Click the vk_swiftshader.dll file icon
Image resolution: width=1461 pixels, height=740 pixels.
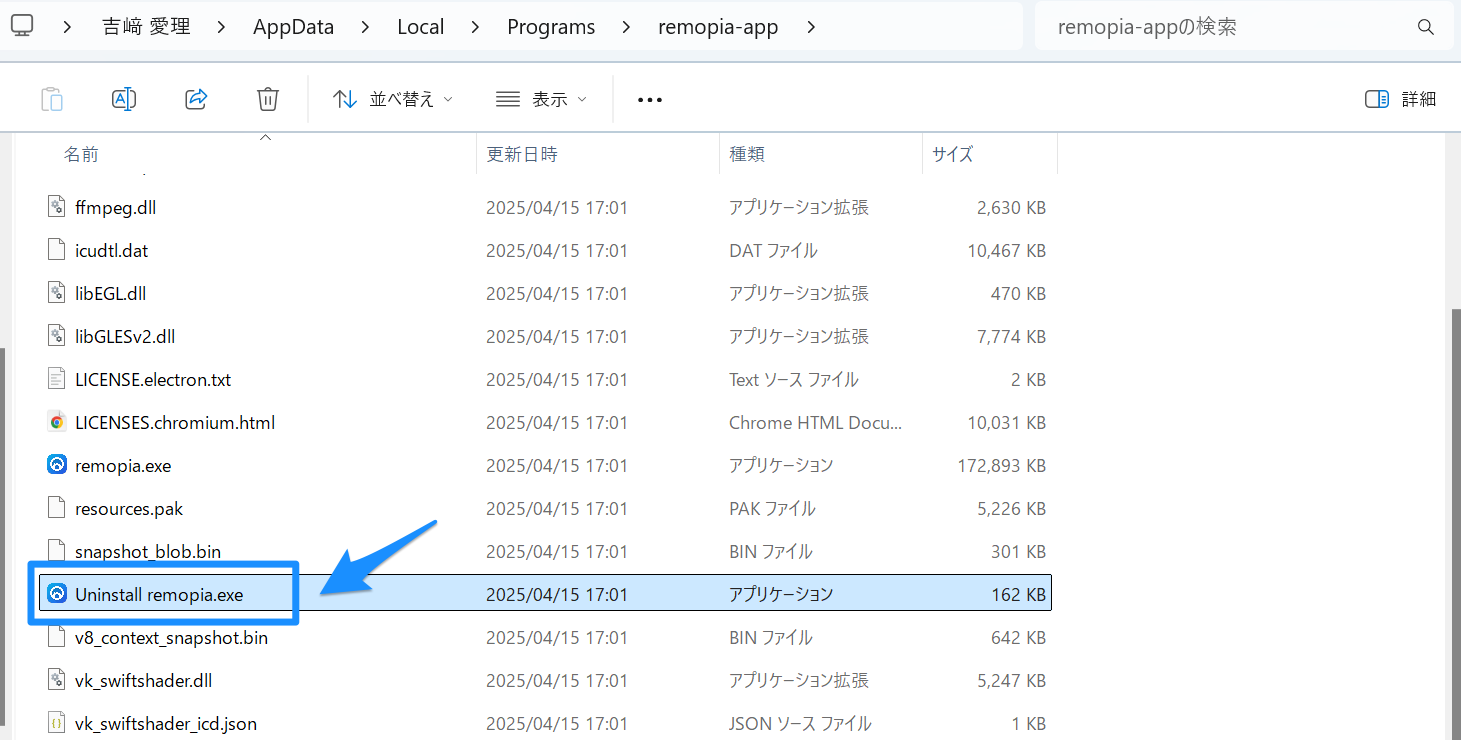57,681
